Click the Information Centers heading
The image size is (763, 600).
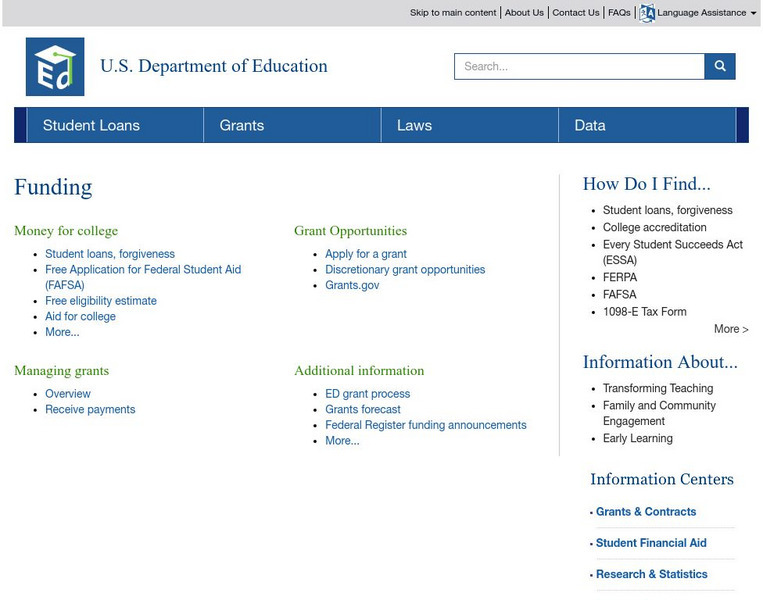pos(662,479)
